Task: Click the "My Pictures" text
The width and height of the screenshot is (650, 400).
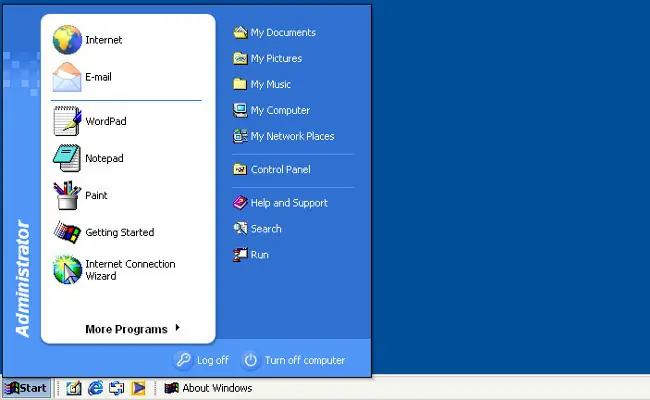Action: [276, 58]
